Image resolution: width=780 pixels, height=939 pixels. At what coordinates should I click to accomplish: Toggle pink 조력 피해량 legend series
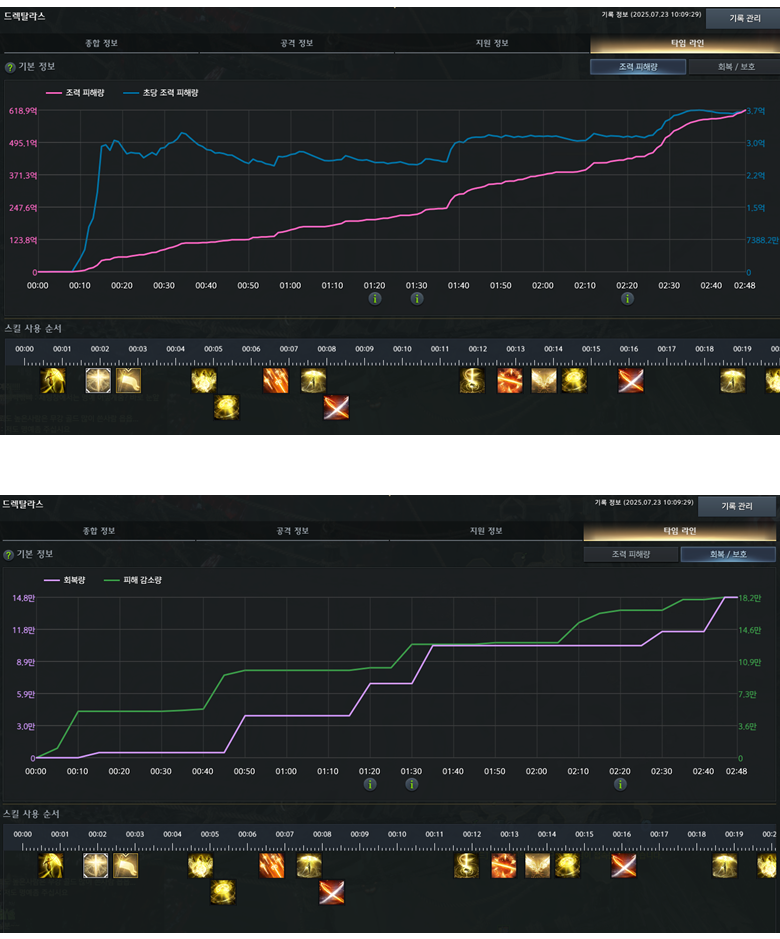point(75,93)
